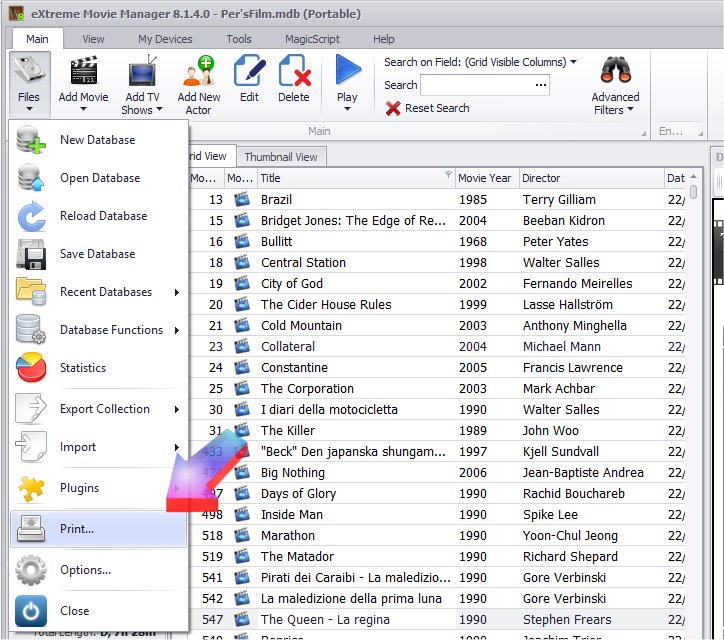The height and width of the screenshot is (640, 724).
Task: Click the Title column filter icon
Action: (448, 175)
